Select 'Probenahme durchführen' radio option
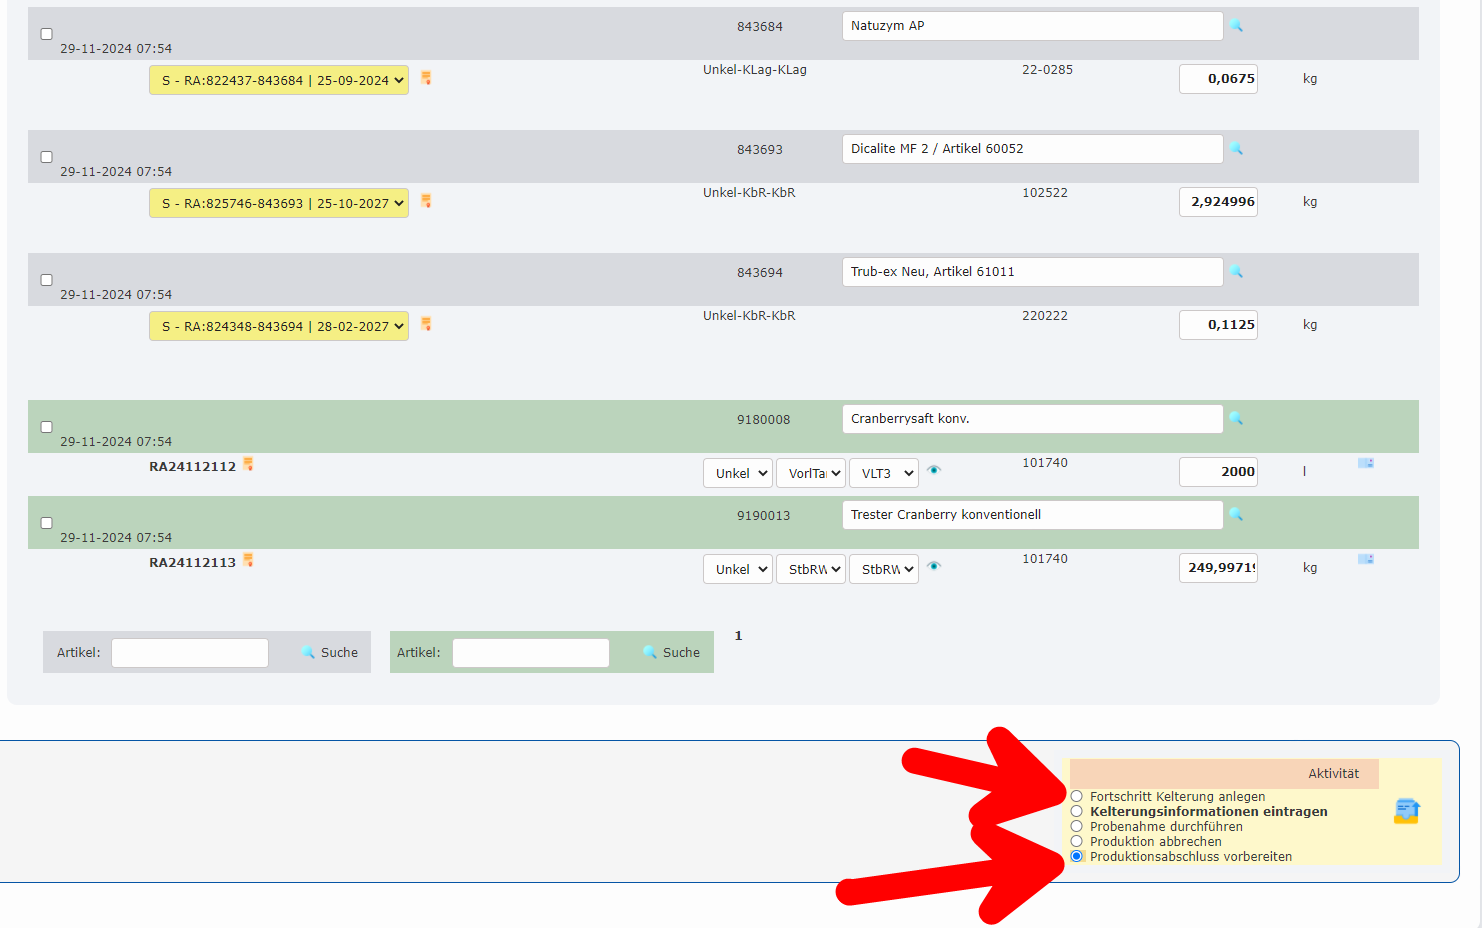The width and height of the screenshot is (1482, 928). point(1077,827)
